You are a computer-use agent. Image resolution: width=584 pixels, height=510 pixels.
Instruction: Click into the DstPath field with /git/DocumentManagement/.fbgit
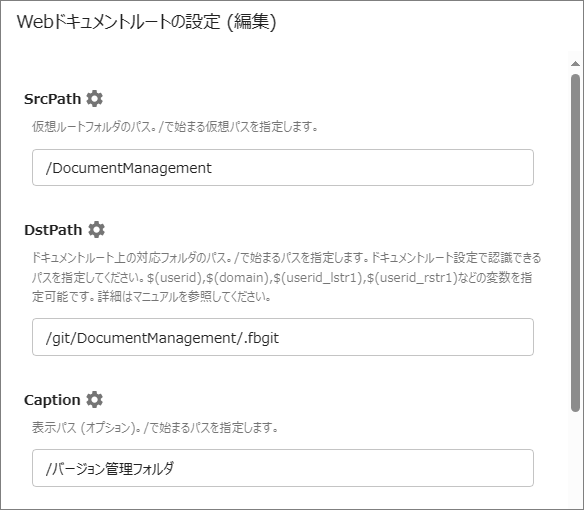pos(283,337)
